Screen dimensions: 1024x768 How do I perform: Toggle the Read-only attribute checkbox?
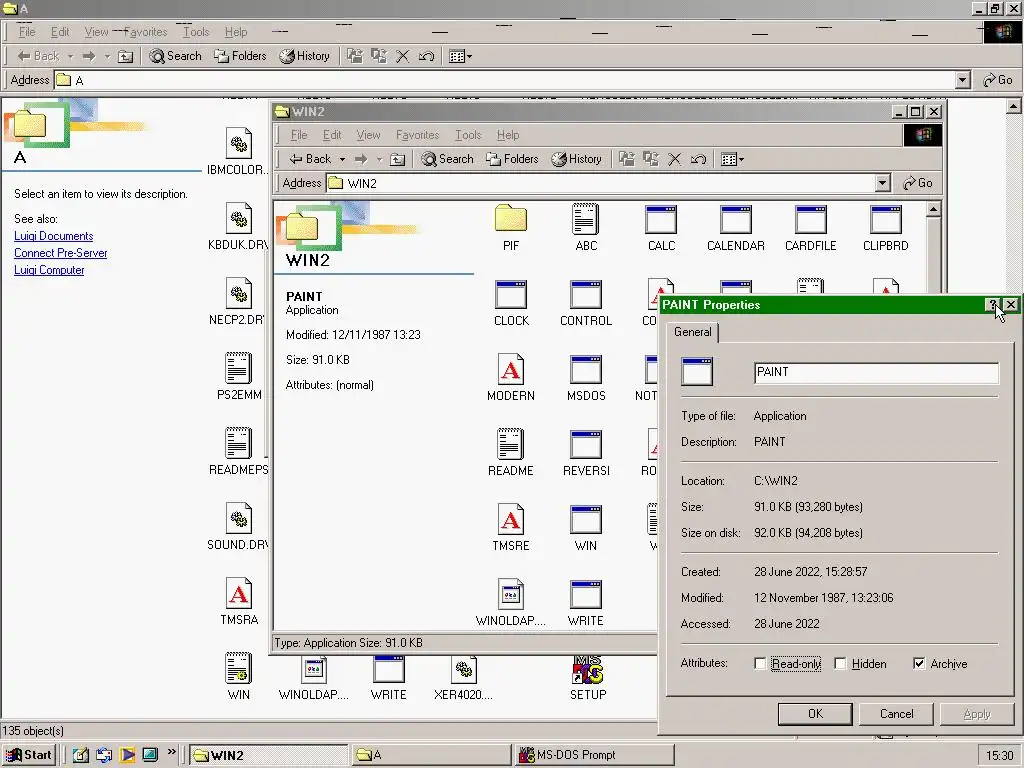(x=760, y=664)
